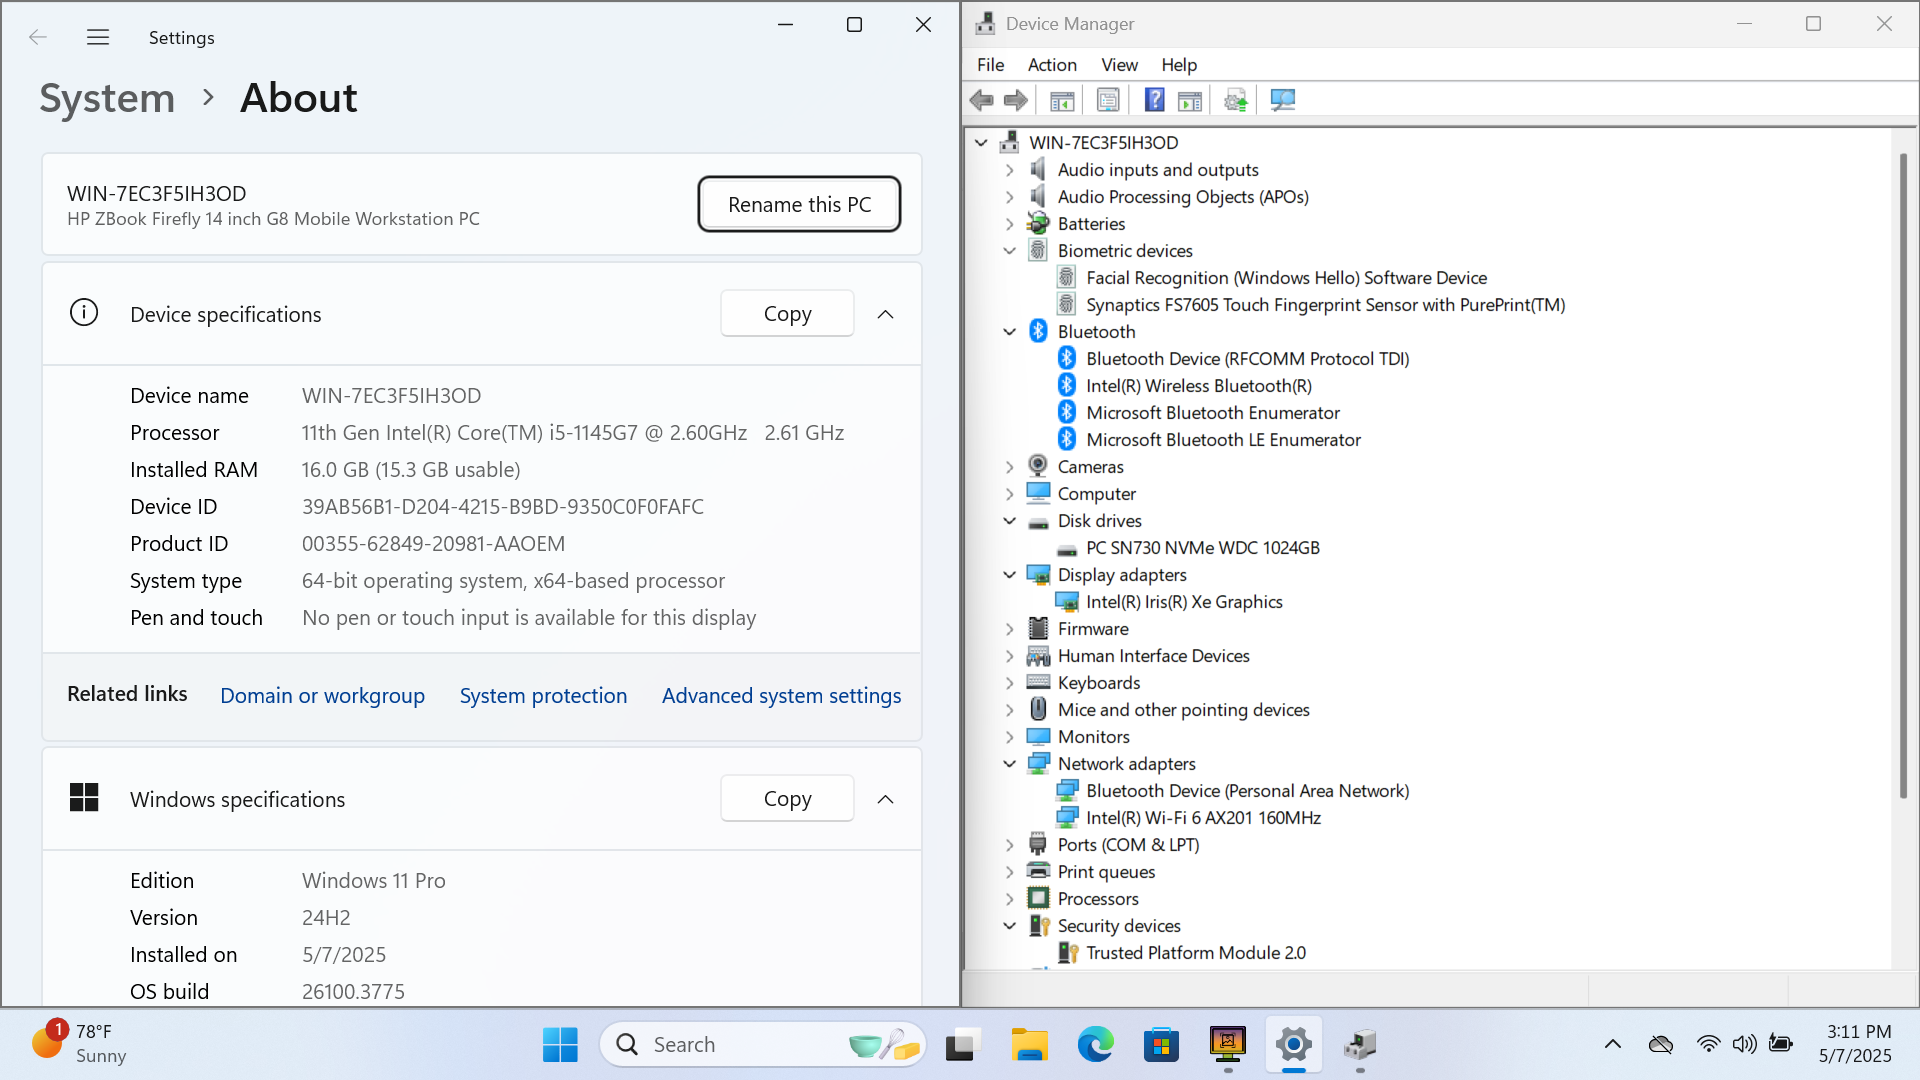The image size is (1920, 1080).
Task: Click Update driver software toolbar icon
Action: (x=1236, y=100)
